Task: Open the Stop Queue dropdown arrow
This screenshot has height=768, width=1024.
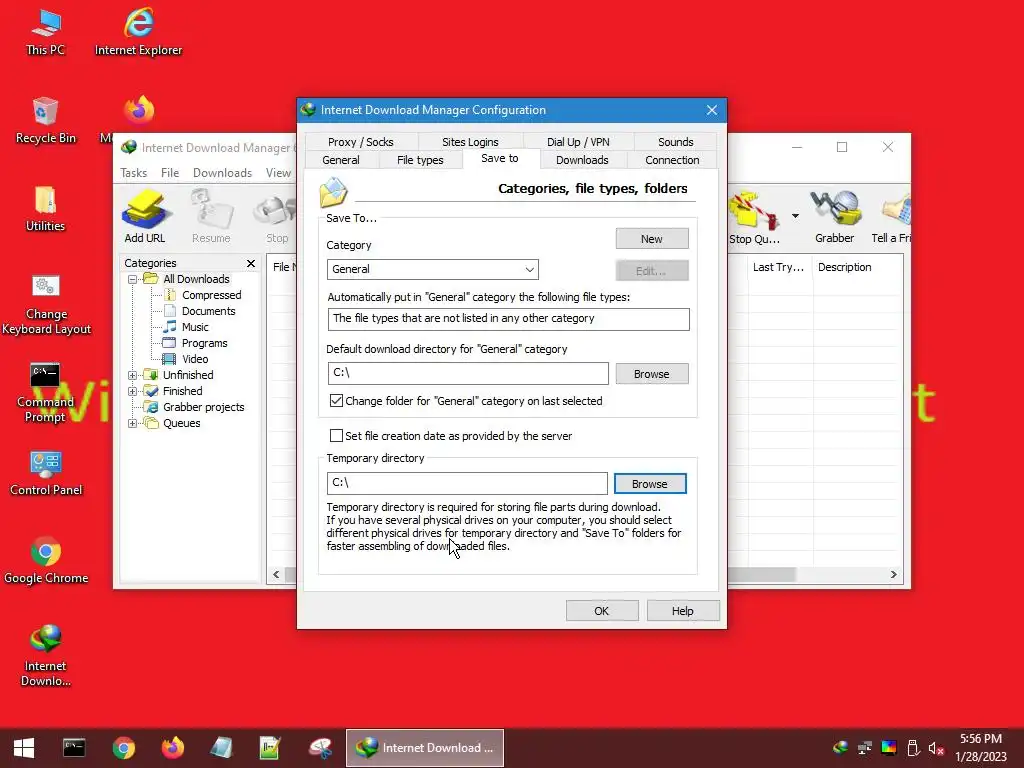Action: point(795,216)
